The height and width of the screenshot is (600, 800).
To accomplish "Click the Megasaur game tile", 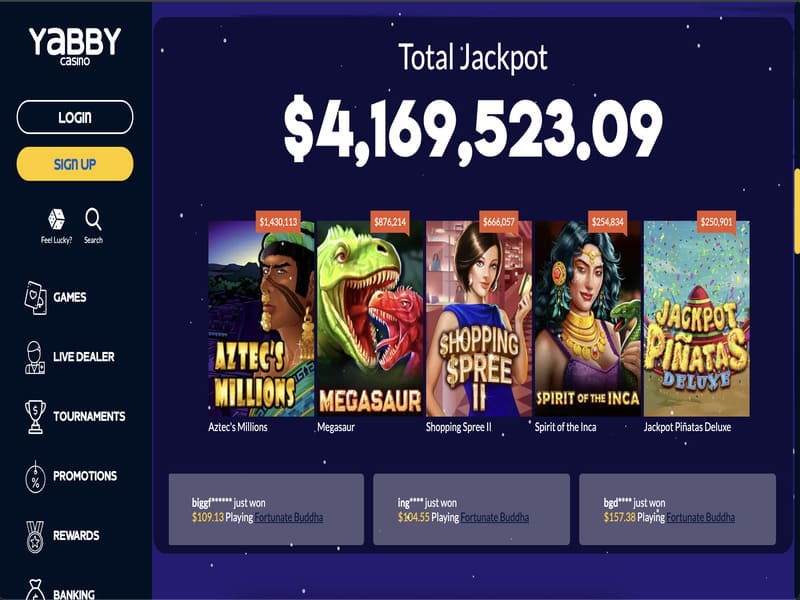I will [370, 320].
